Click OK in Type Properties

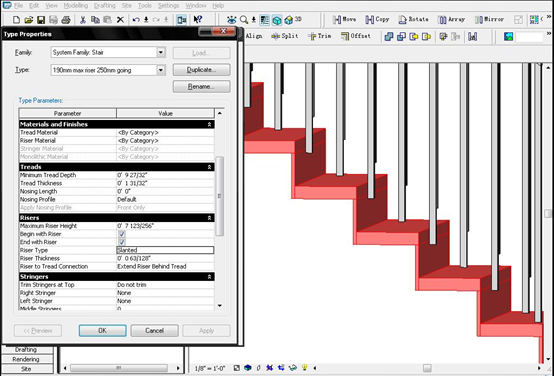[x=102, y=331]
